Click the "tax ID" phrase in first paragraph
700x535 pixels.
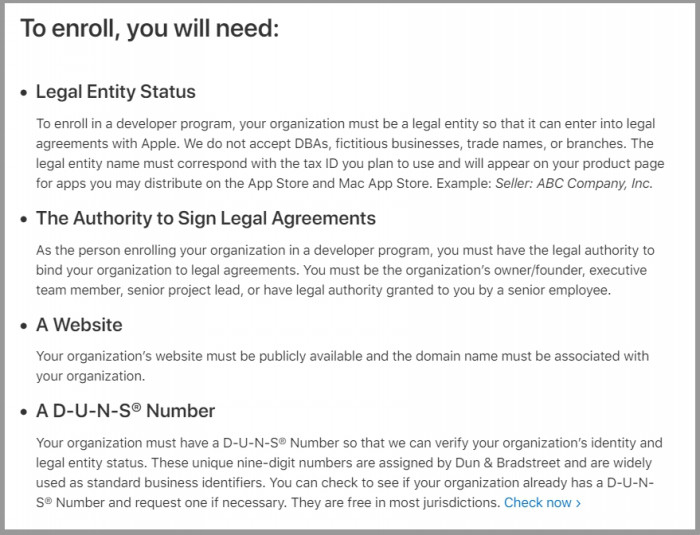pyautogui.click(x=319, y=163)
